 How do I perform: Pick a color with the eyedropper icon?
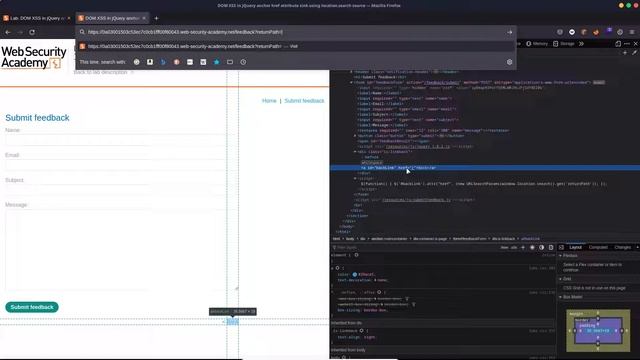point(634,53)
